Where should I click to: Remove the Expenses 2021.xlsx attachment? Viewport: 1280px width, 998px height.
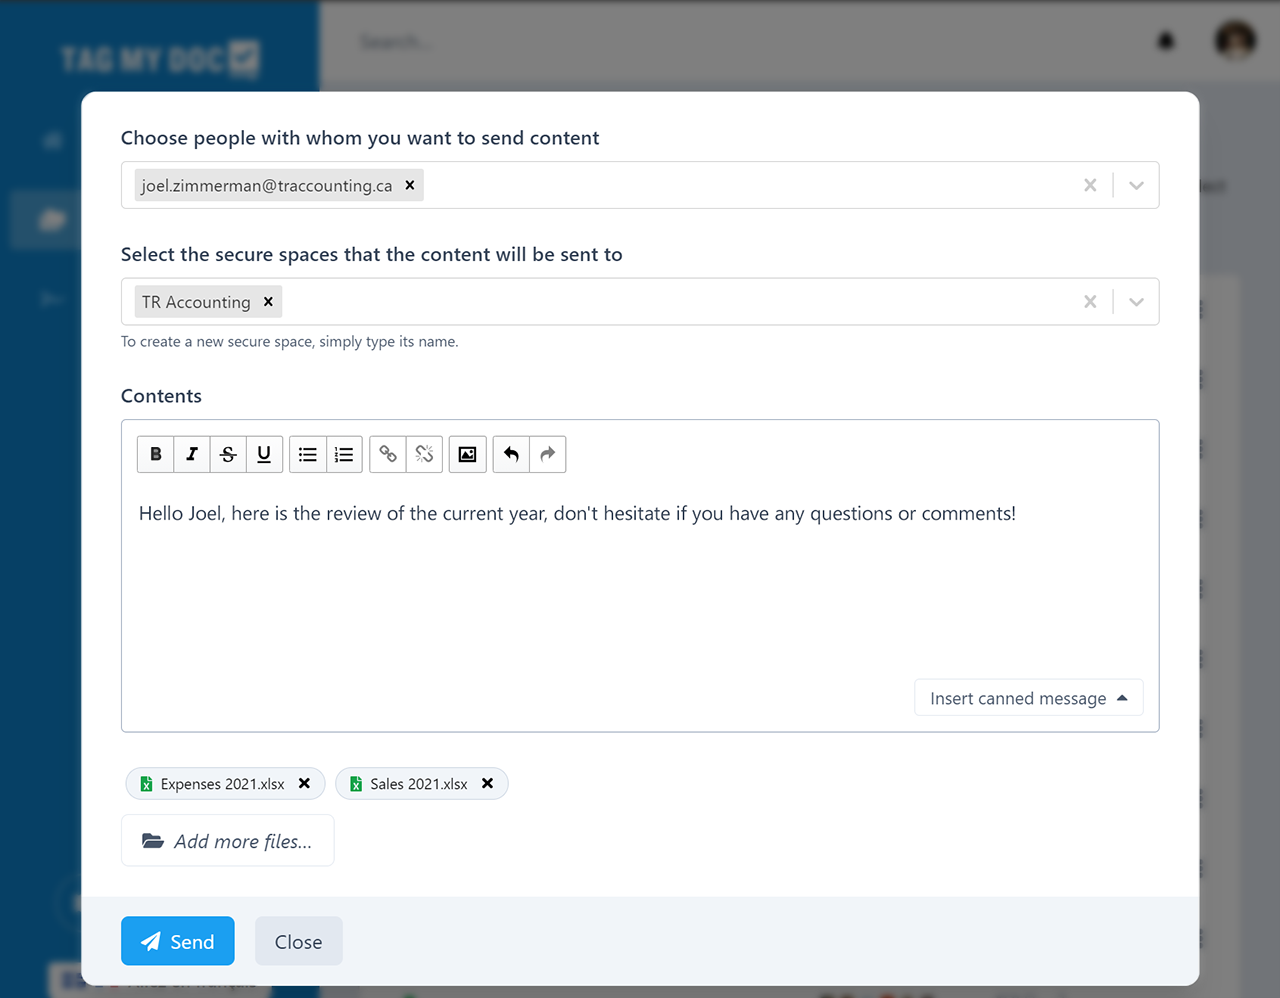(304, 784)
